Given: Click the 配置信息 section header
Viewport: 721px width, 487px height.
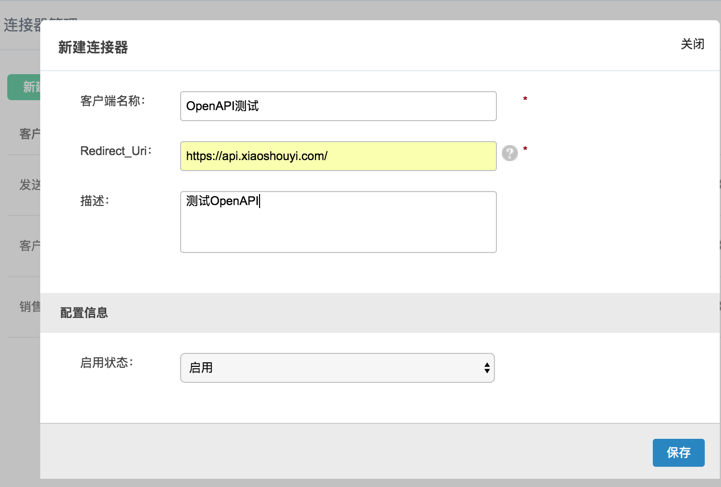Looking at the screenshot, I should 84,313.
